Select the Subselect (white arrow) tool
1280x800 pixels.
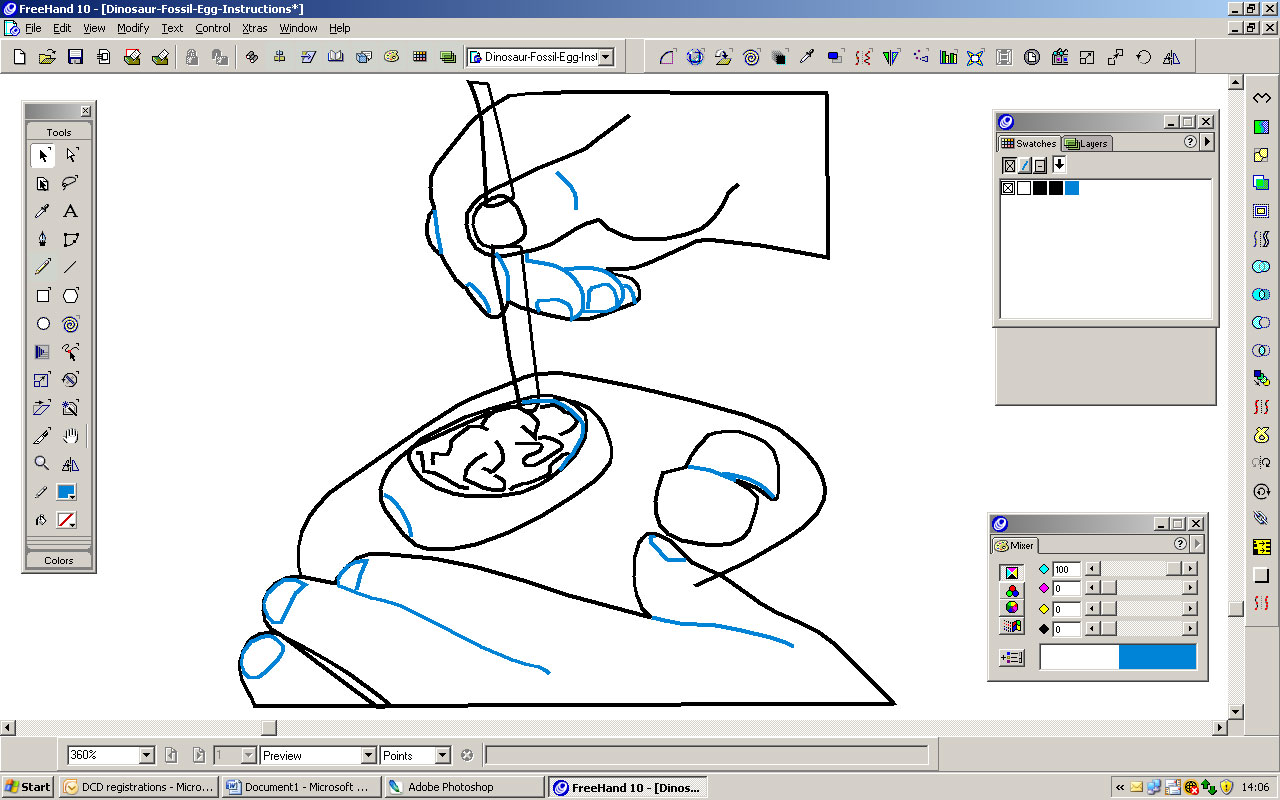71,155
